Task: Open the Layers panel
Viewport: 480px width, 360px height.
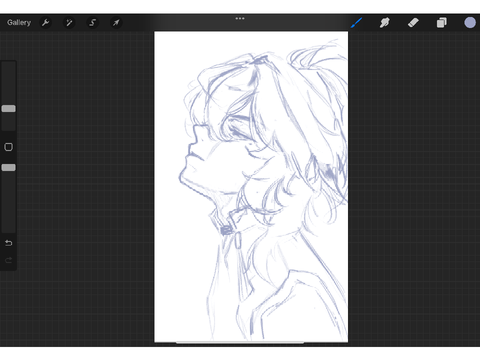Action: click(442, 23)
